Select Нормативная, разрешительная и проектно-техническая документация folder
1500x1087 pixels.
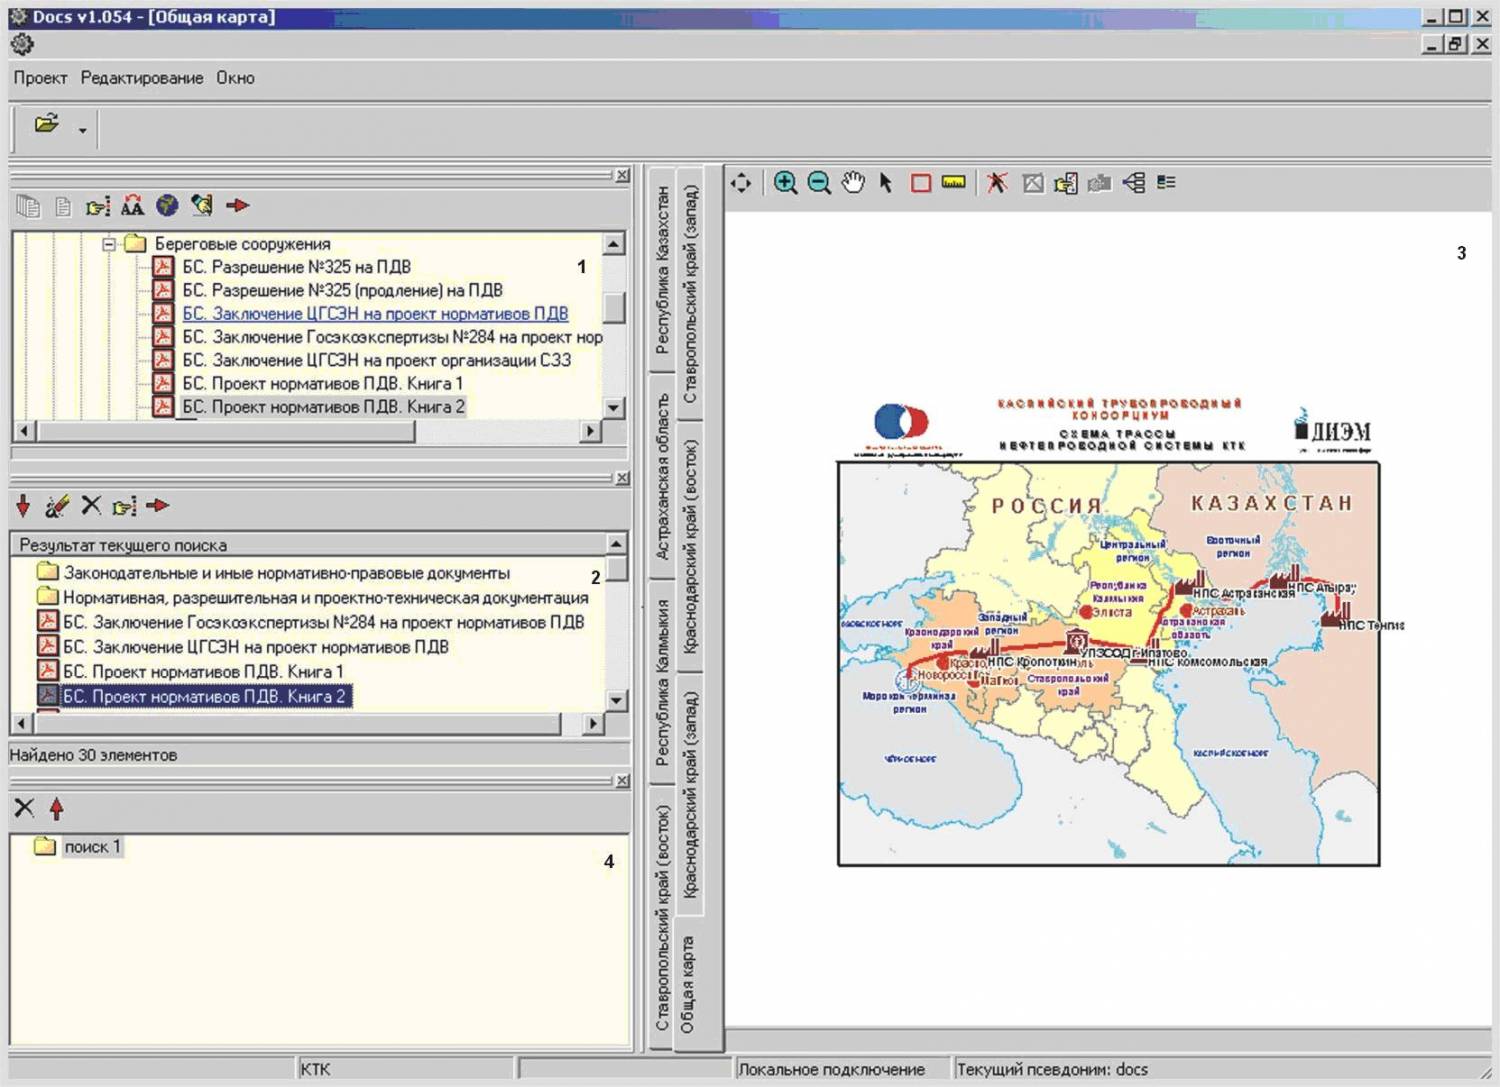click(x=325, y=598)
